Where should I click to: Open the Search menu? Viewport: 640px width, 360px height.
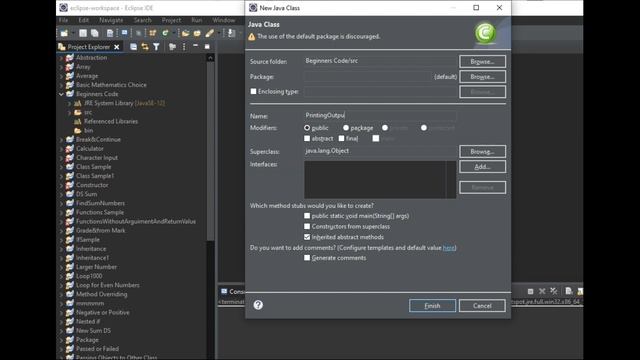click(x=142, y=20)
